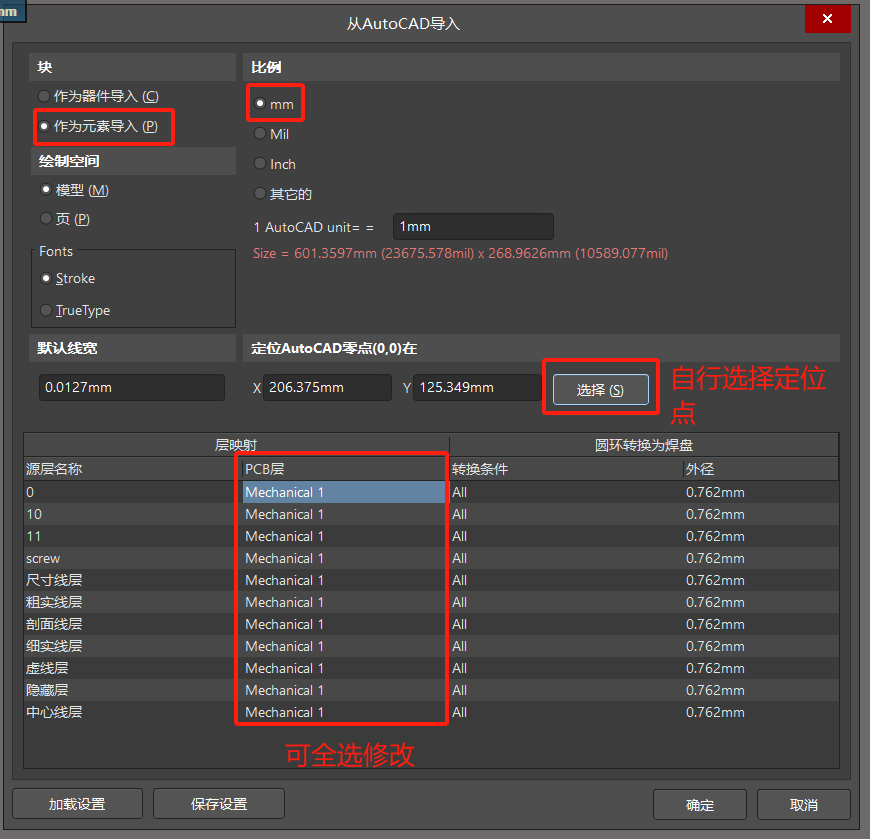The height and width of the screenshot is (839, 870).
Task: Open PCB层 dropdown for 中心线层
Action: pos(344,712)
